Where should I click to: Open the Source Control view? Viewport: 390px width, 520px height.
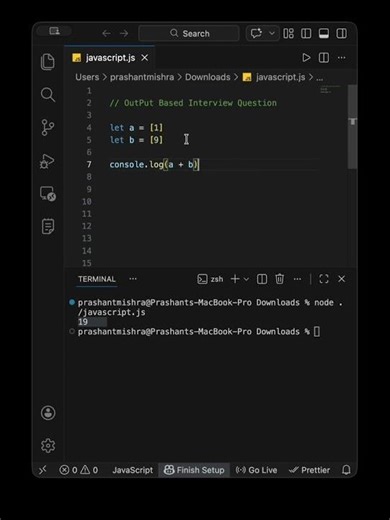[x=48, y=127]
